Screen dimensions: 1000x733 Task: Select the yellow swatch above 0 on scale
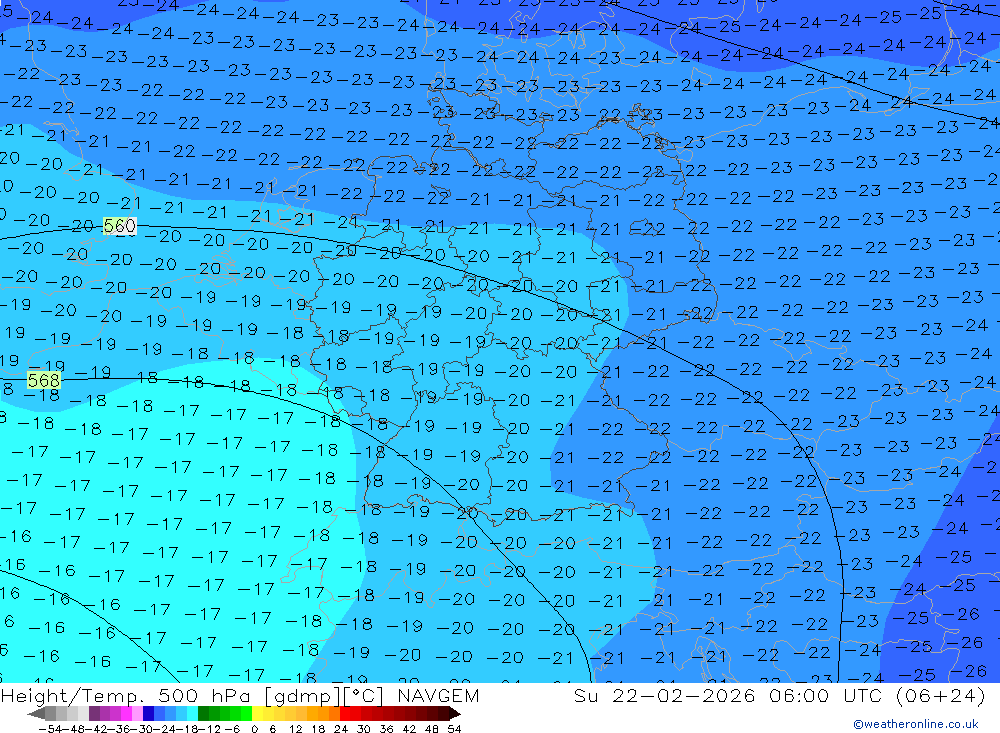pos(258,713)
